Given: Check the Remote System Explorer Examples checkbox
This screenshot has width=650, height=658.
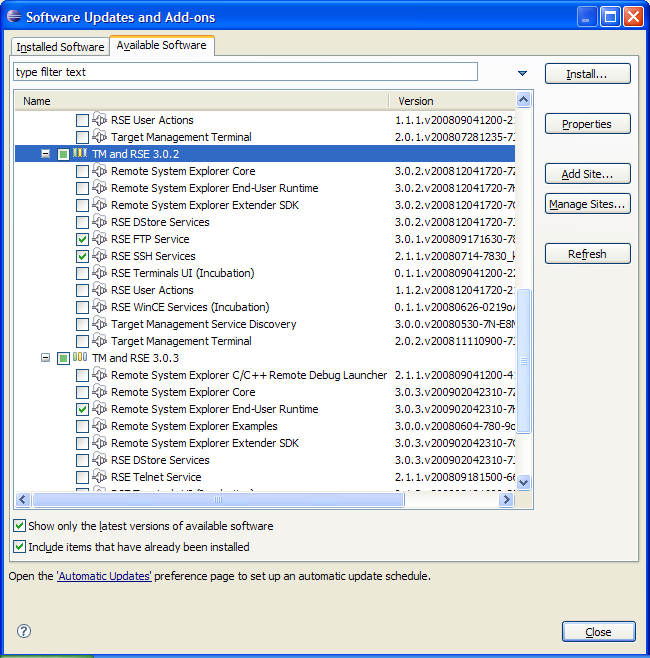Looking at the screenshot, I should (x=82, y=426).
